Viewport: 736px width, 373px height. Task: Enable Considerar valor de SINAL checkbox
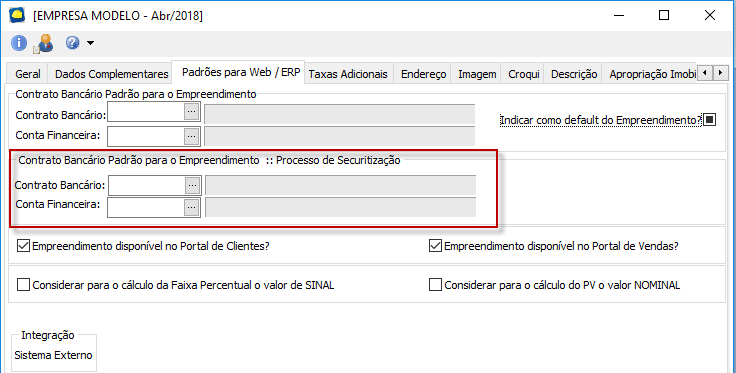[x=23, y=284]
